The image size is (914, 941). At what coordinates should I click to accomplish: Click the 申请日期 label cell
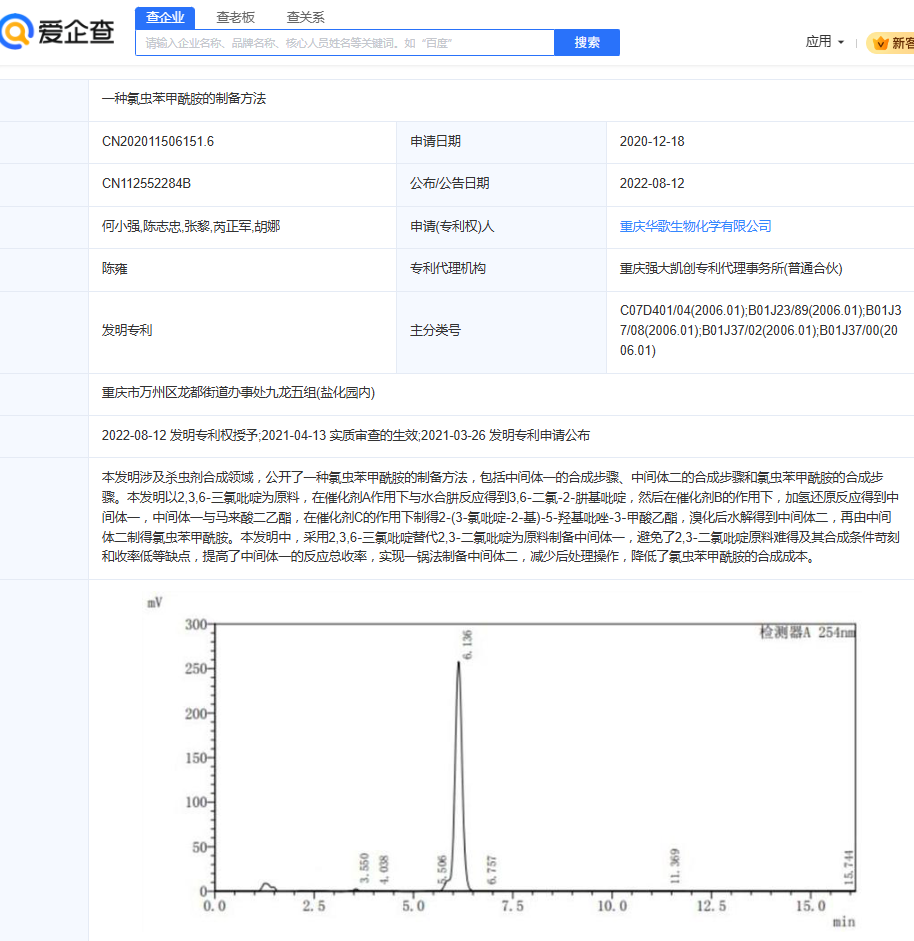click(x=501, y=142)
